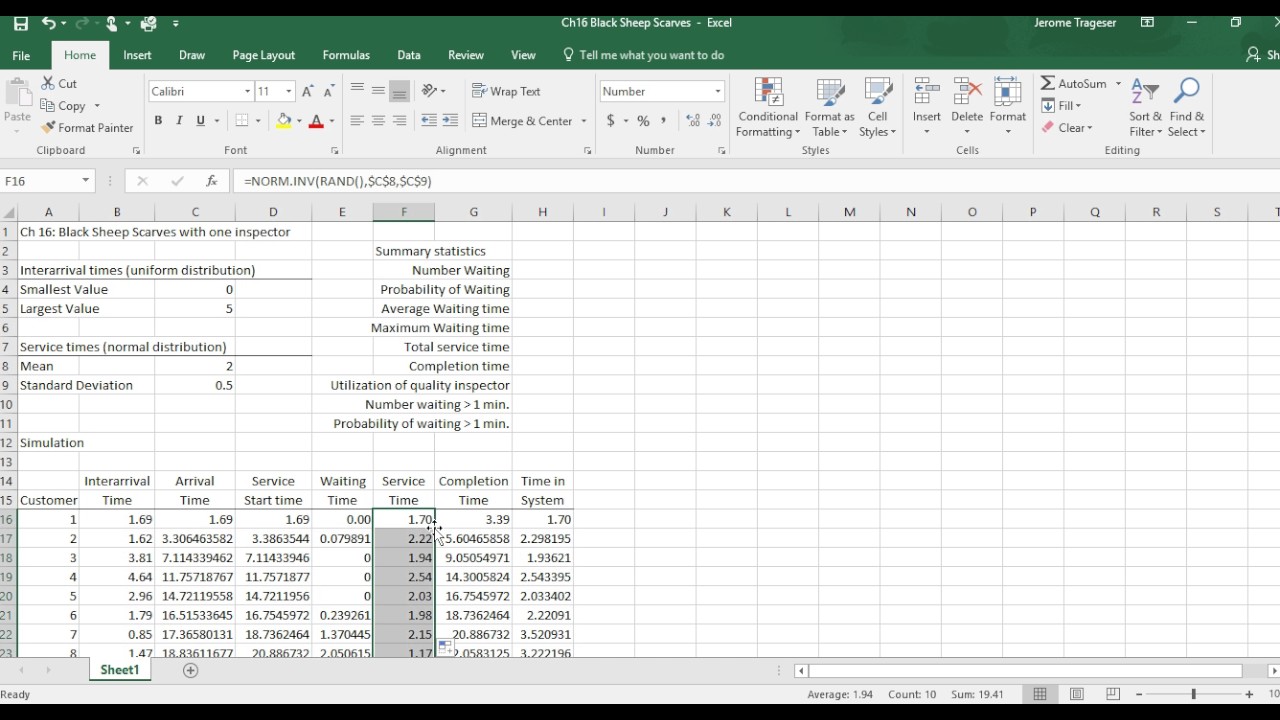This screenshot has height=720, width=1280.
Task: Click the Sheet1 worksheet tab
Action: click(x=119, y=670)
